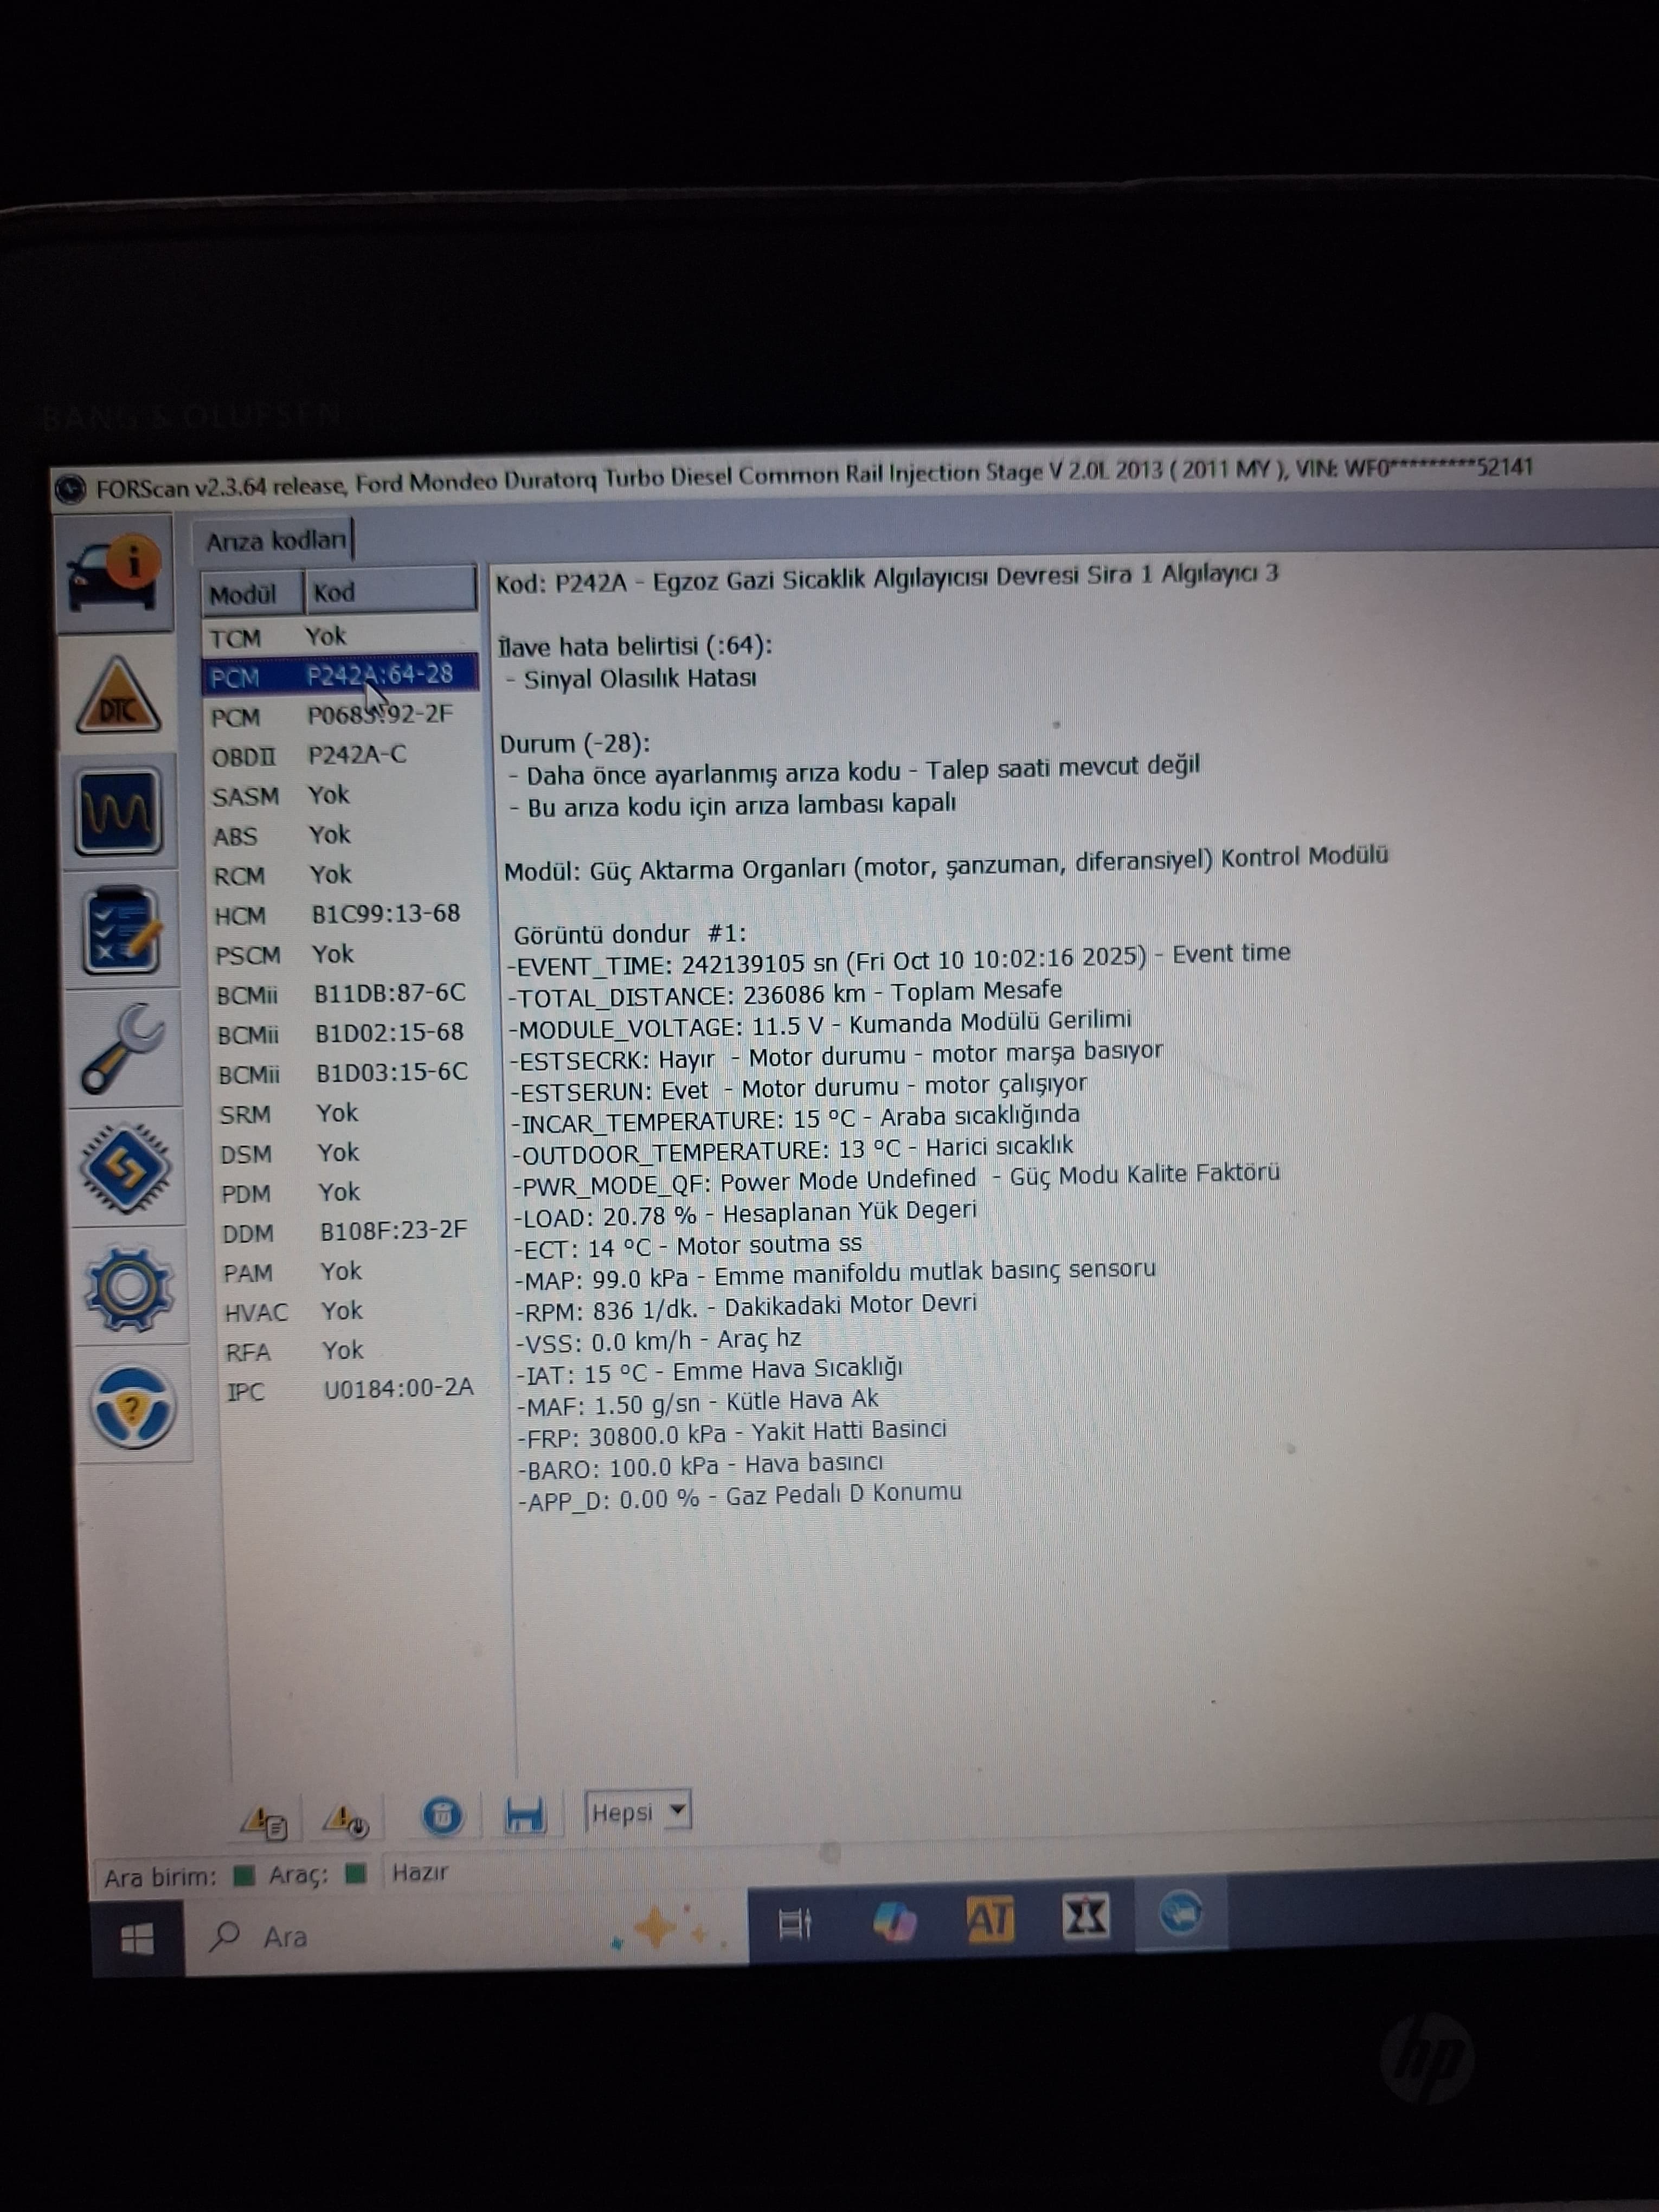Click the trash icon to clear DTCs
Image resolution: width=1659 pixels, height=2212 pixels.
pos(442,1815)
